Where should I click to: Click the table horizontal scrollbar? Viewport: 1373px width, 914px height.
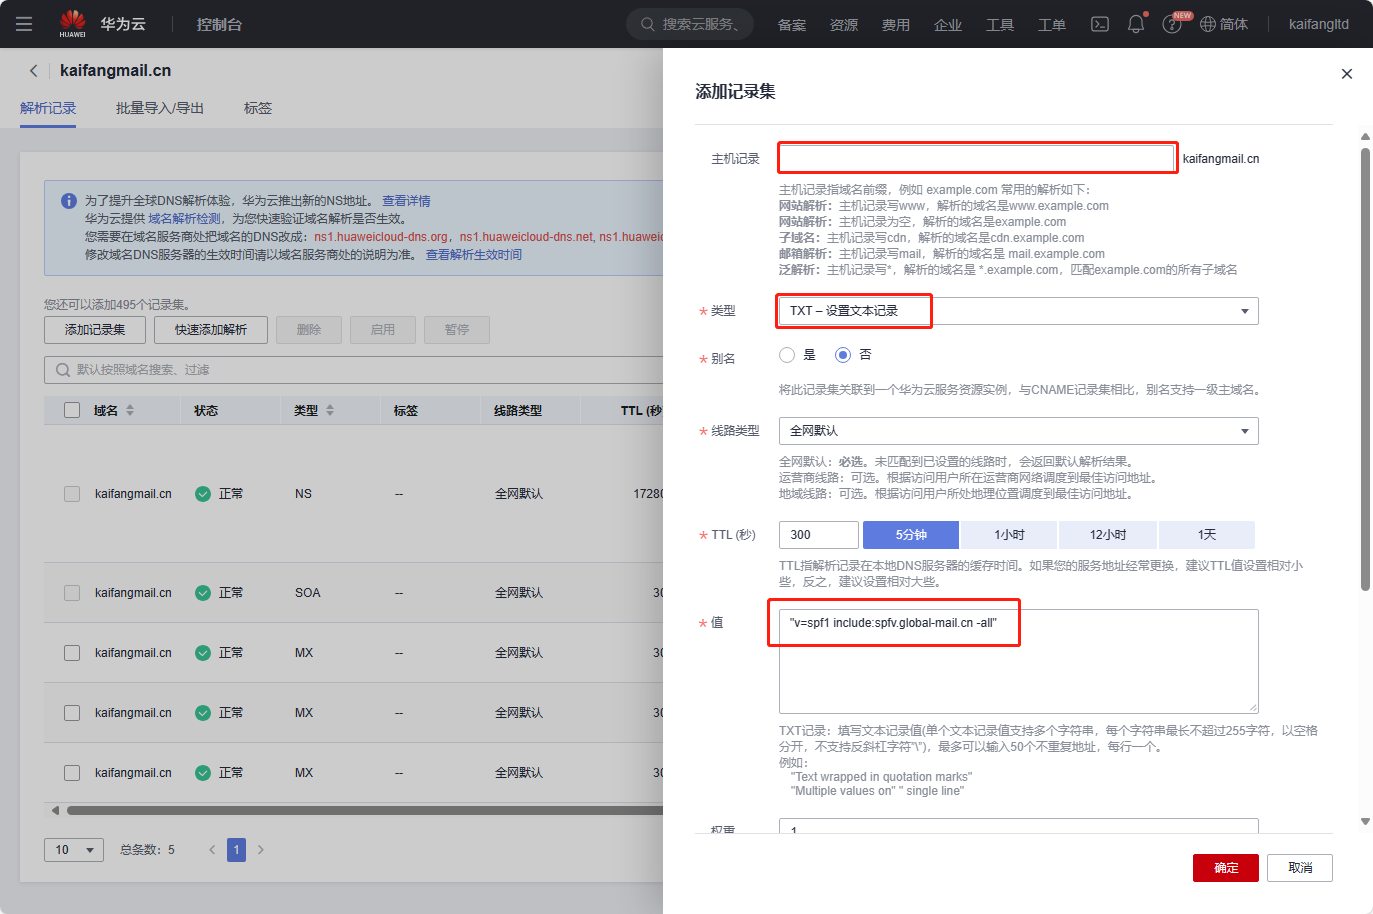[x=365, y=811]
